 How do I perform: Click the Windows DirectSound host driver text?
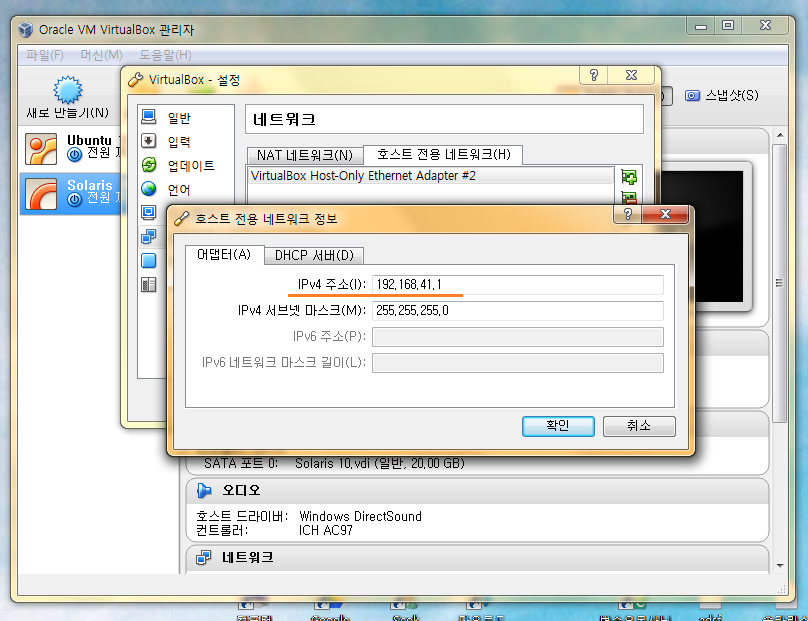coord(360,516)
